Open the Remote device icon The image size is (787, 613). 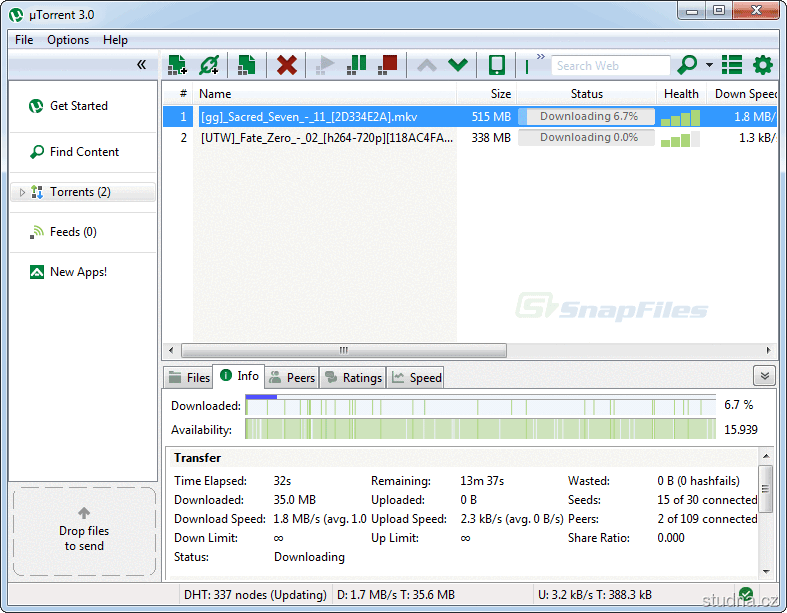click(x=496, y=65)
